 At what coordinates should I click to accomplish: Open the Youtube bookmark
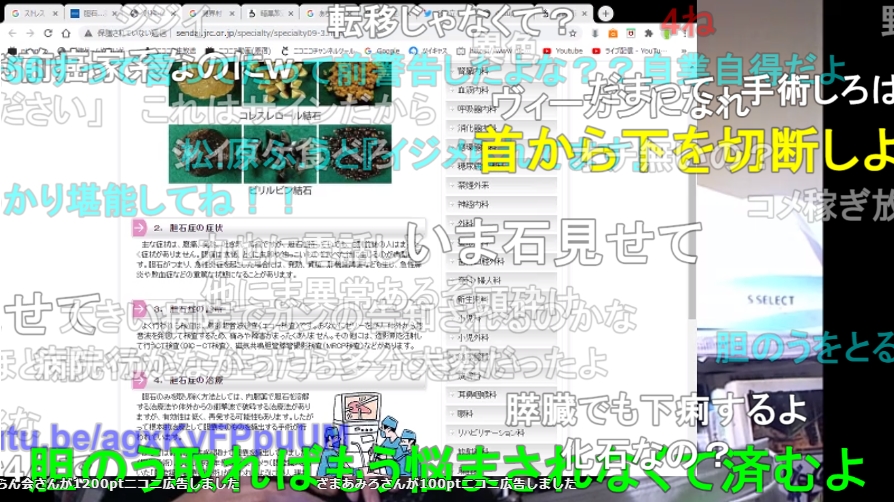point(563,51)
